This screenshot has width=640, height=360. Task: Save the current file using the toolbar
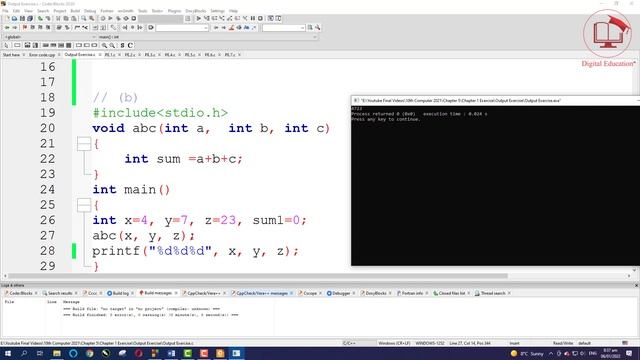coord(22,18)
